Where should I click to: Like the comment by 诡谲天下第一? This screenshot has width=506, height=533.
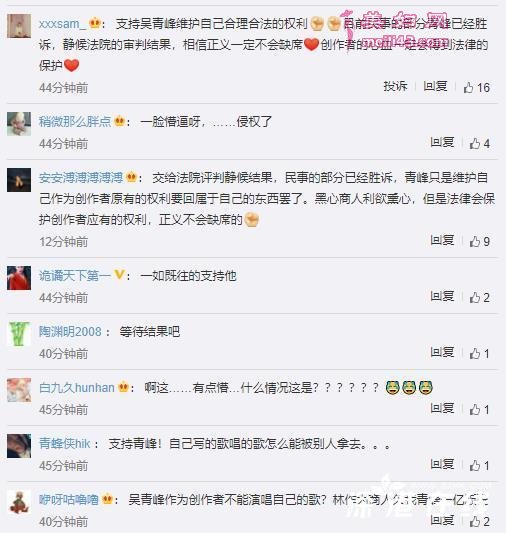pos(480,298)
